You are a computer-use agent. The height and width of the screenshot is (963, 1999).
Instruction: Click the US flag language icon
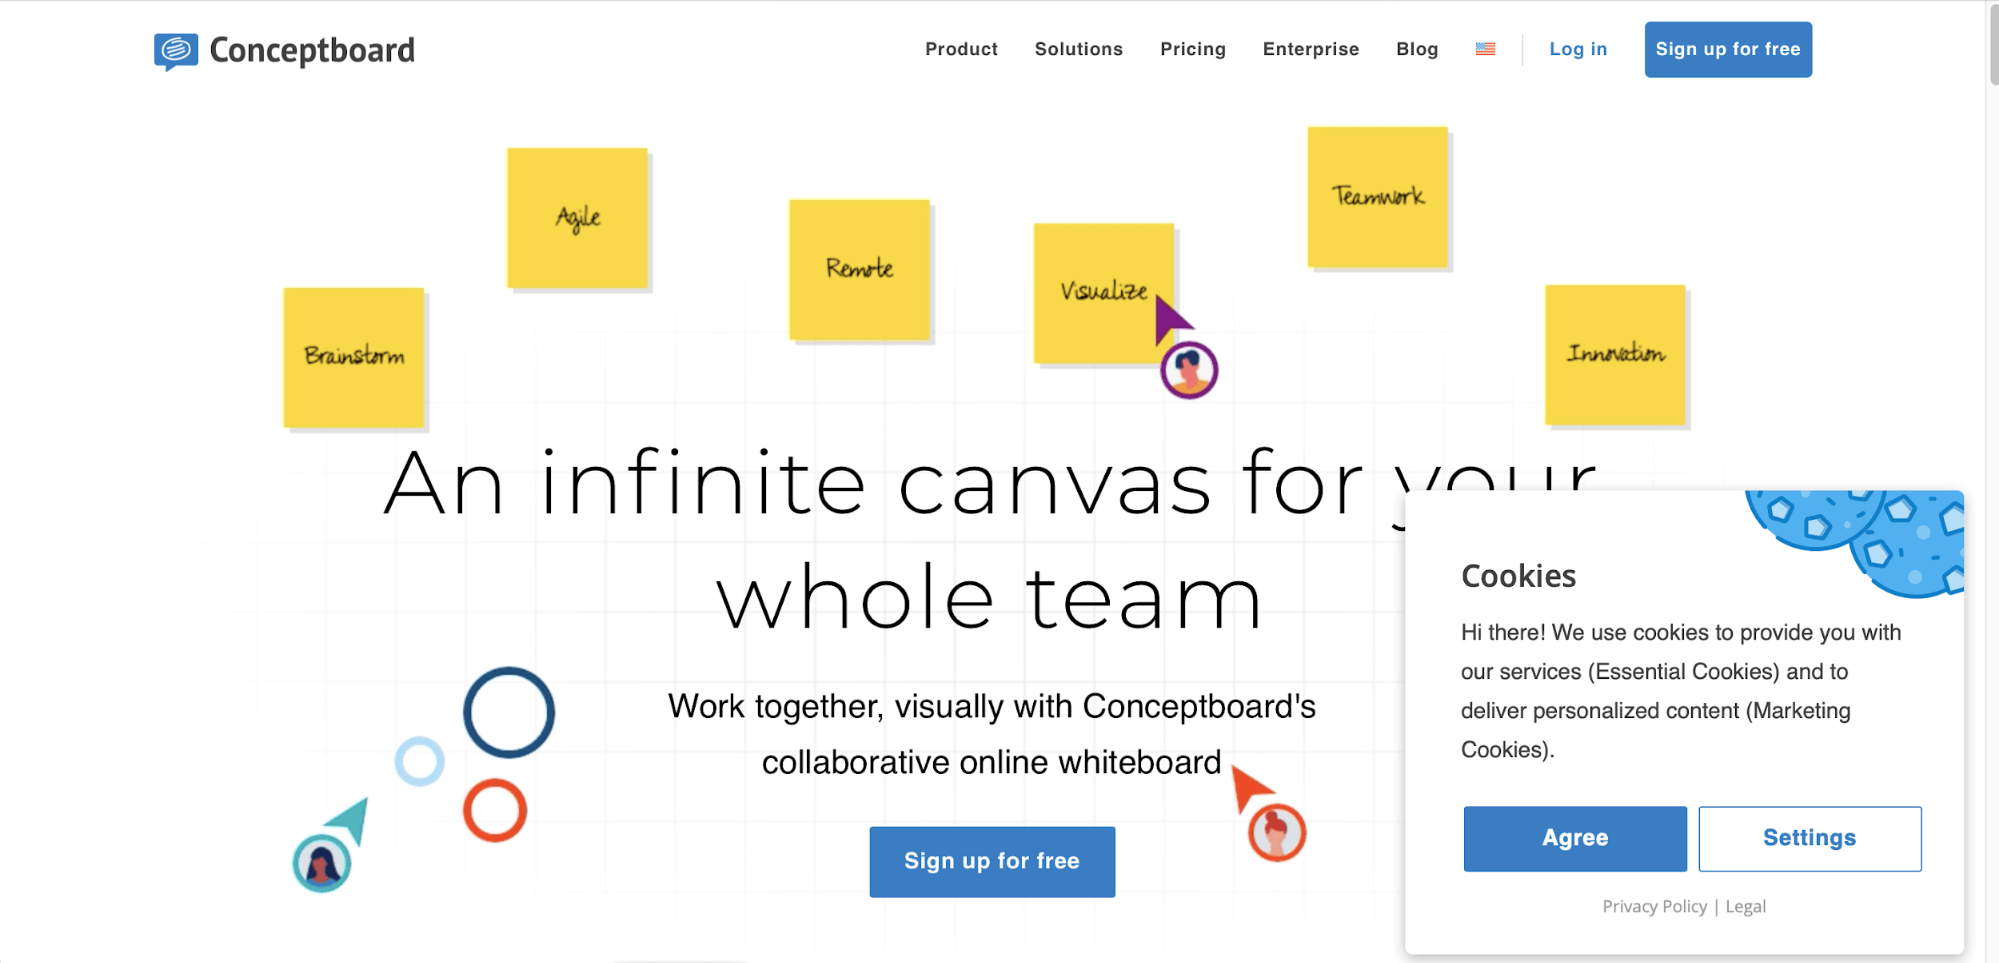[1485, 49]
